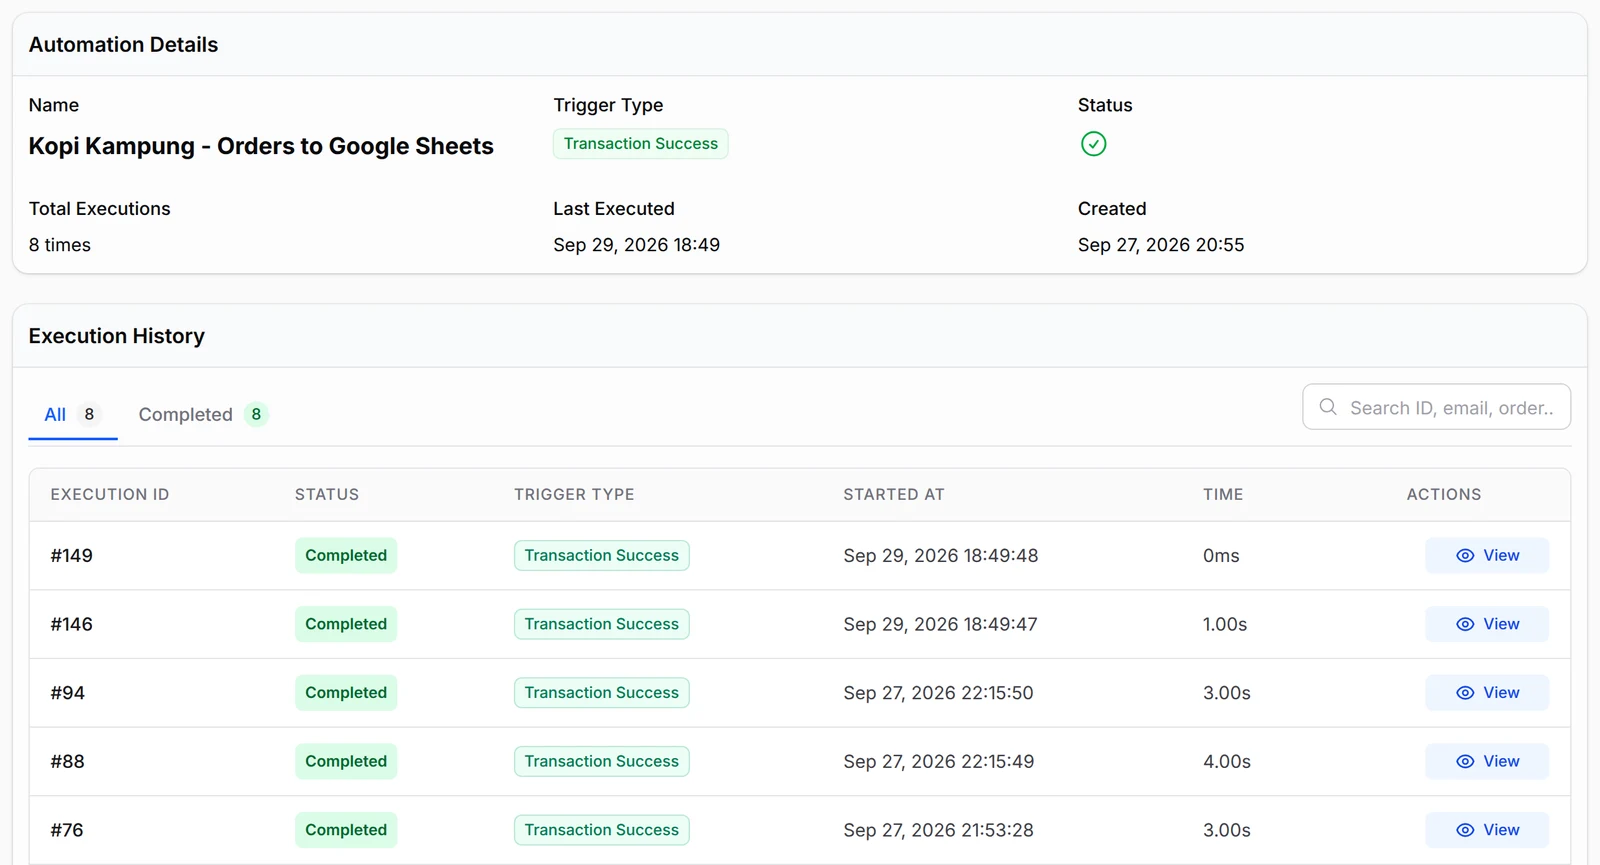Open View for execution #88
This screenshot has height=865, width=1600.
pos(1487,762)
